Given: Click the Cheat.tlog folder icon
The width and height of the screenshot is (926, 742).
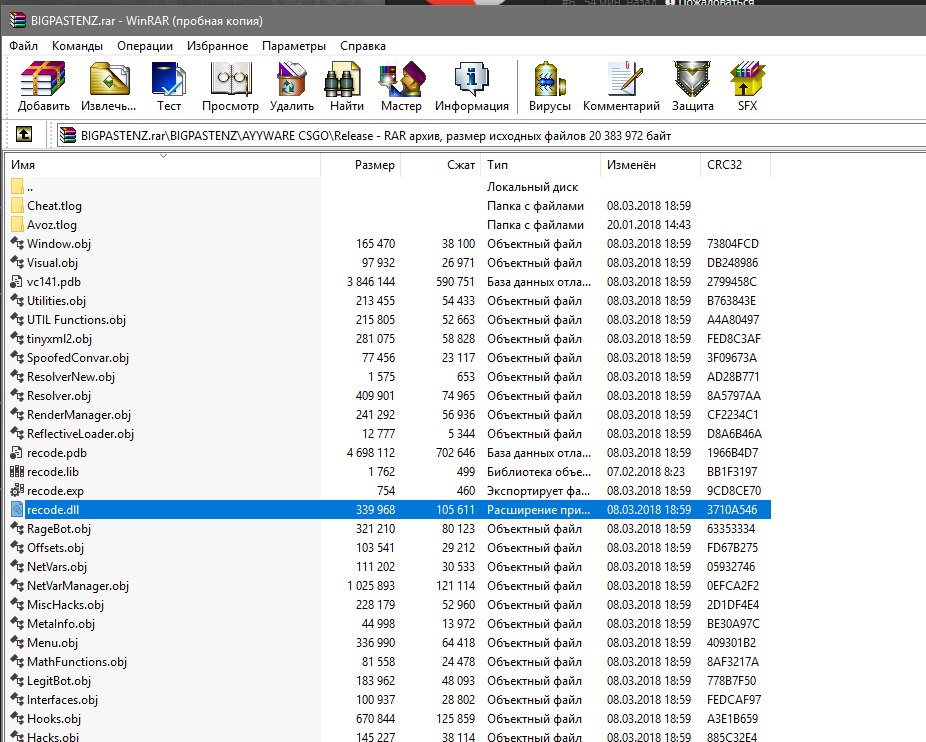Looking at the screenshot, I should tap(17, 206).
